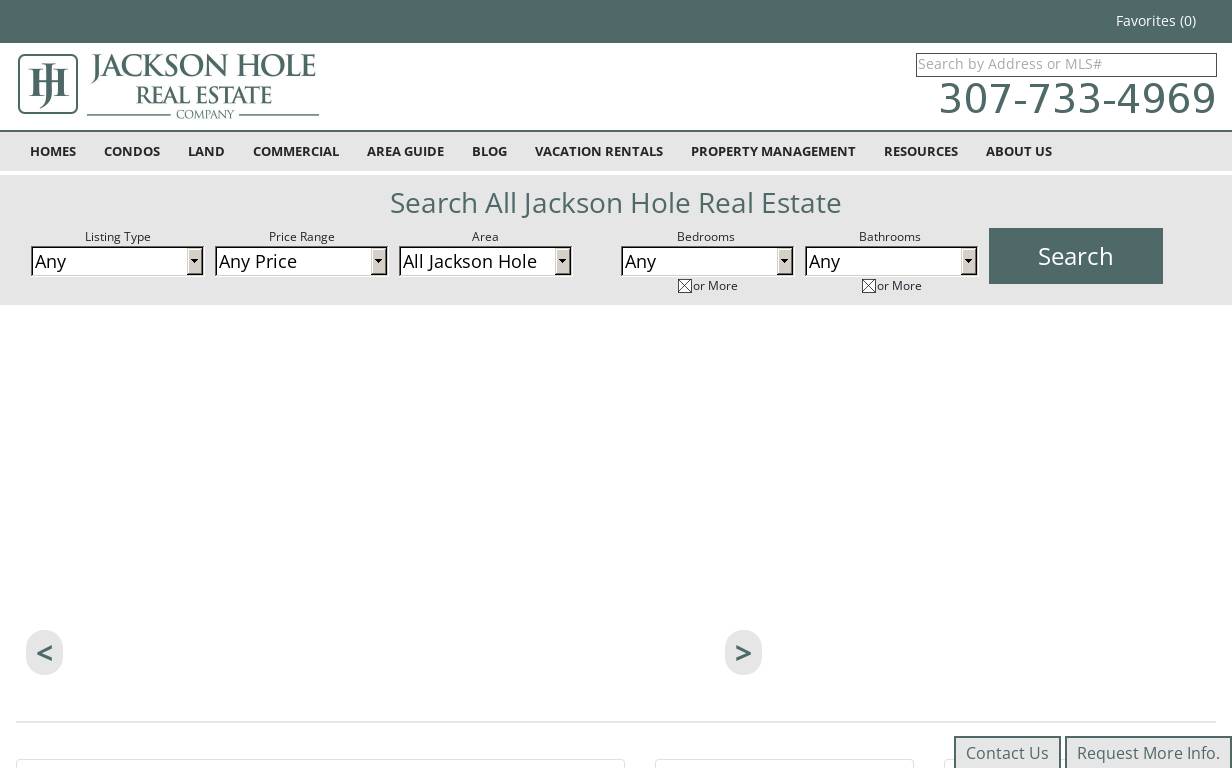Viewport: 1232px width, 768px height.
Task: Click the Contact Us button
Action: [x=1007, y=753]
